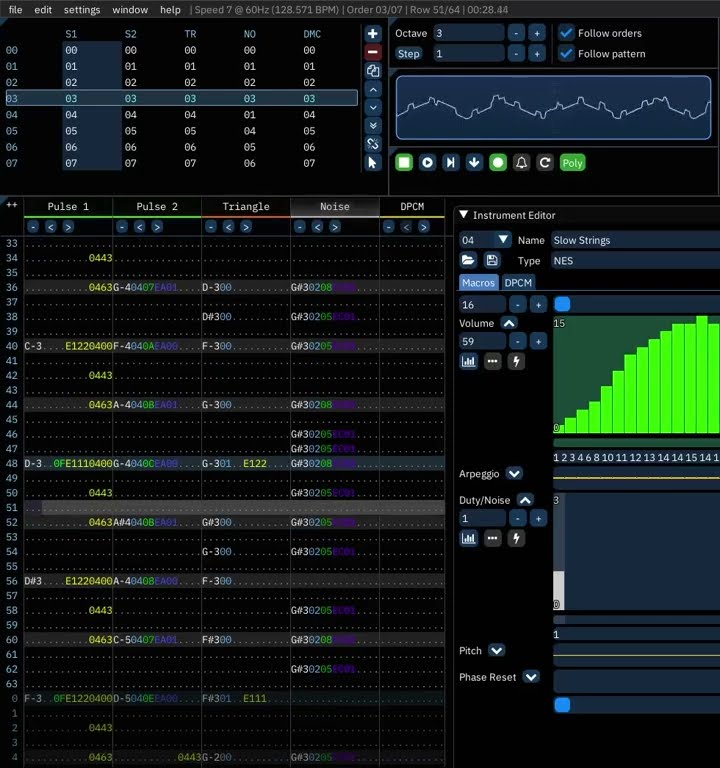Add a new order with the plus icon
Screen dimensions: 720x768
tap(373, 34)
